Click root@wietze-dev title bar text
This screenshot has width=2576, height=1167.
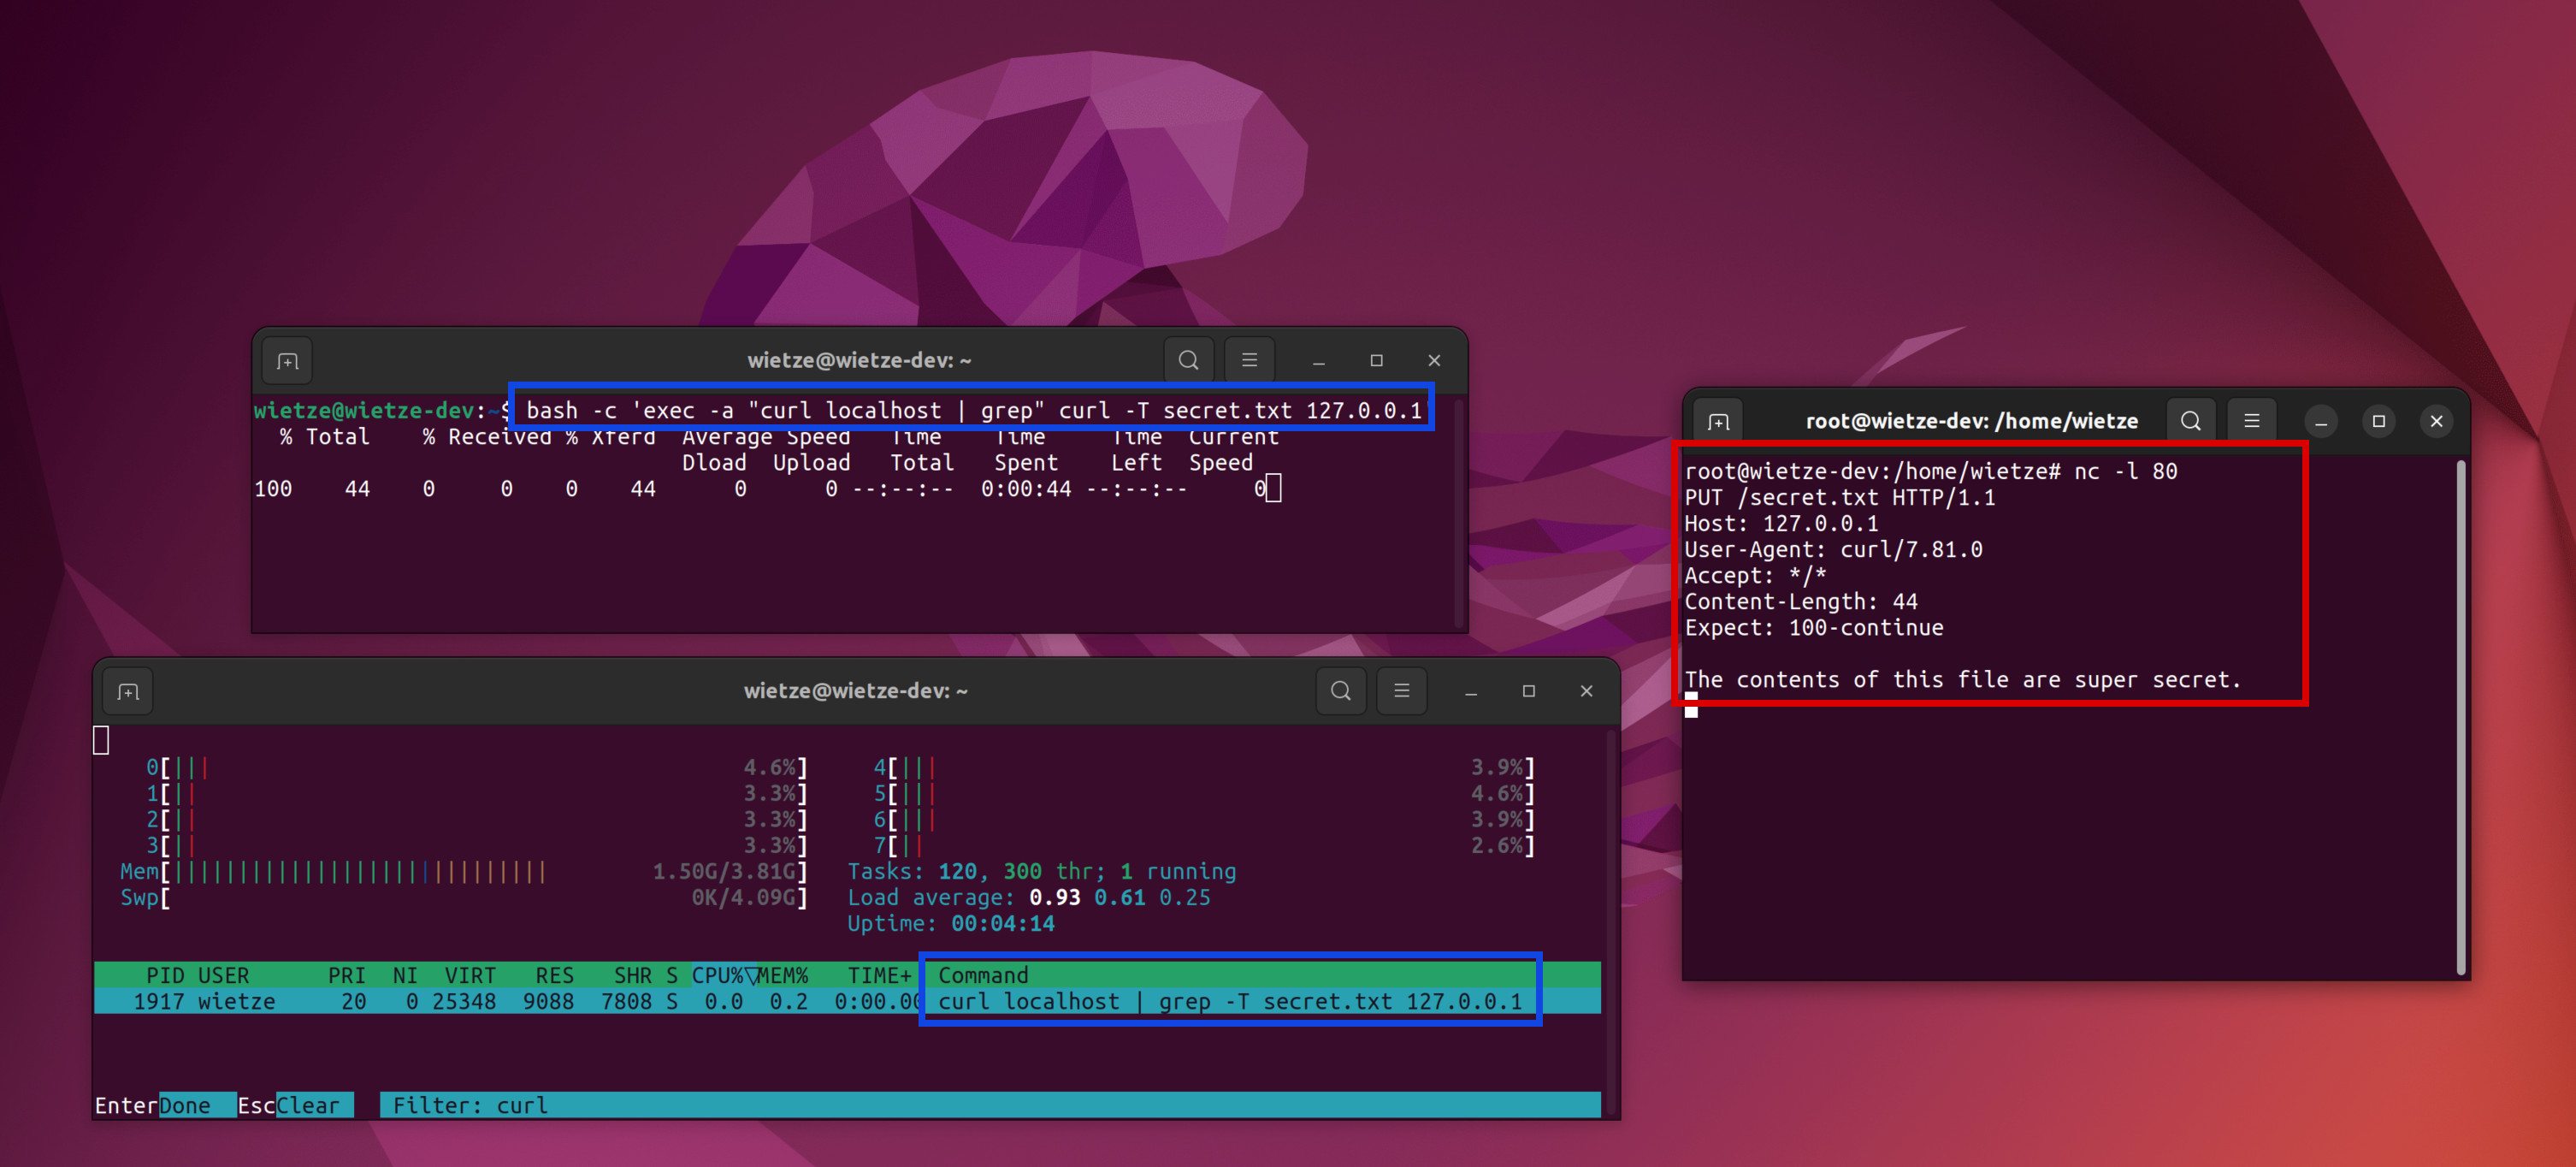click(x=1971, y=421)
